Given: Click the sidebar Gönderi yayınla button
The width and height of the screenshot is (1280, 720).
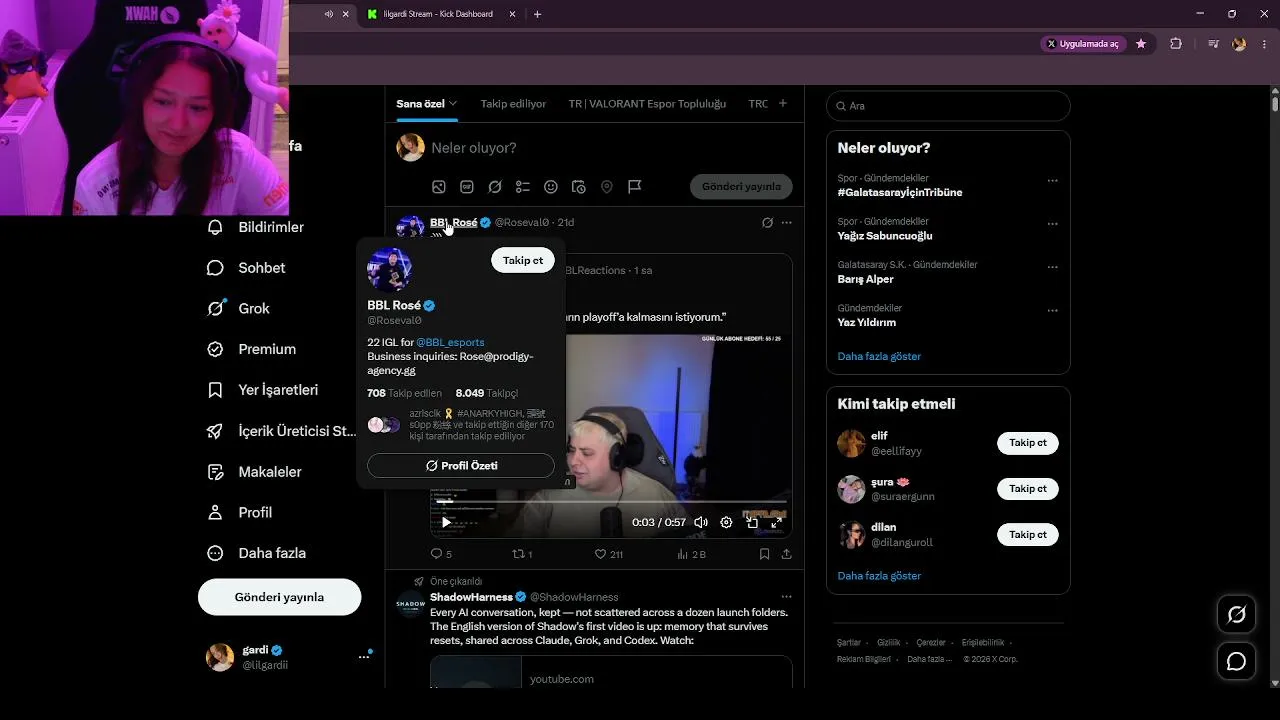Looking at the screenshot, I should [x=279, y=597].
